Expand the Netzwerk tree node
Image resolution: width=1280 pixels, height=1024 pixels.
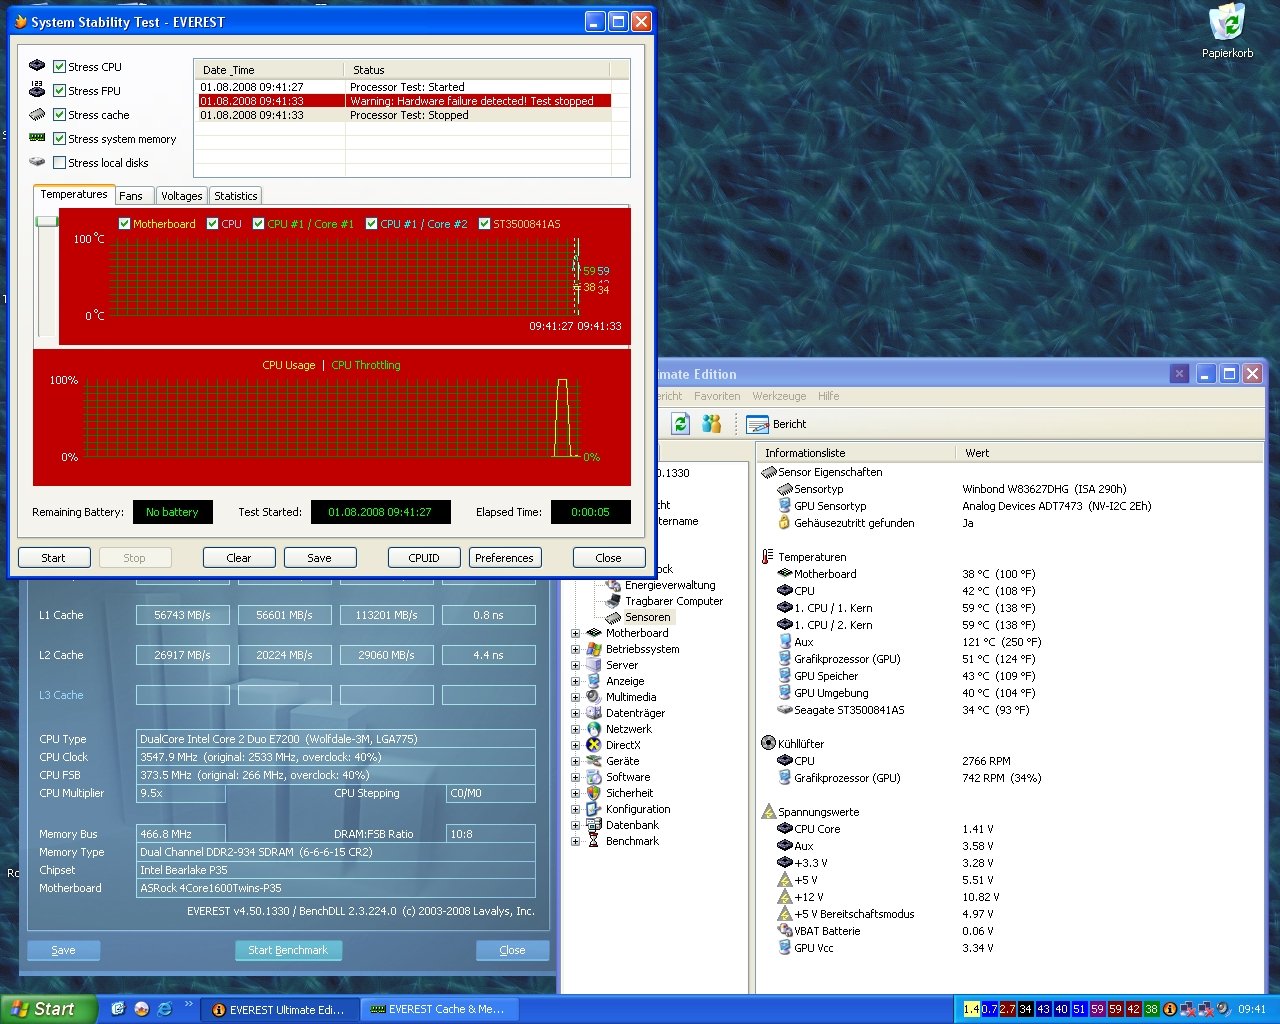(575, 729)
